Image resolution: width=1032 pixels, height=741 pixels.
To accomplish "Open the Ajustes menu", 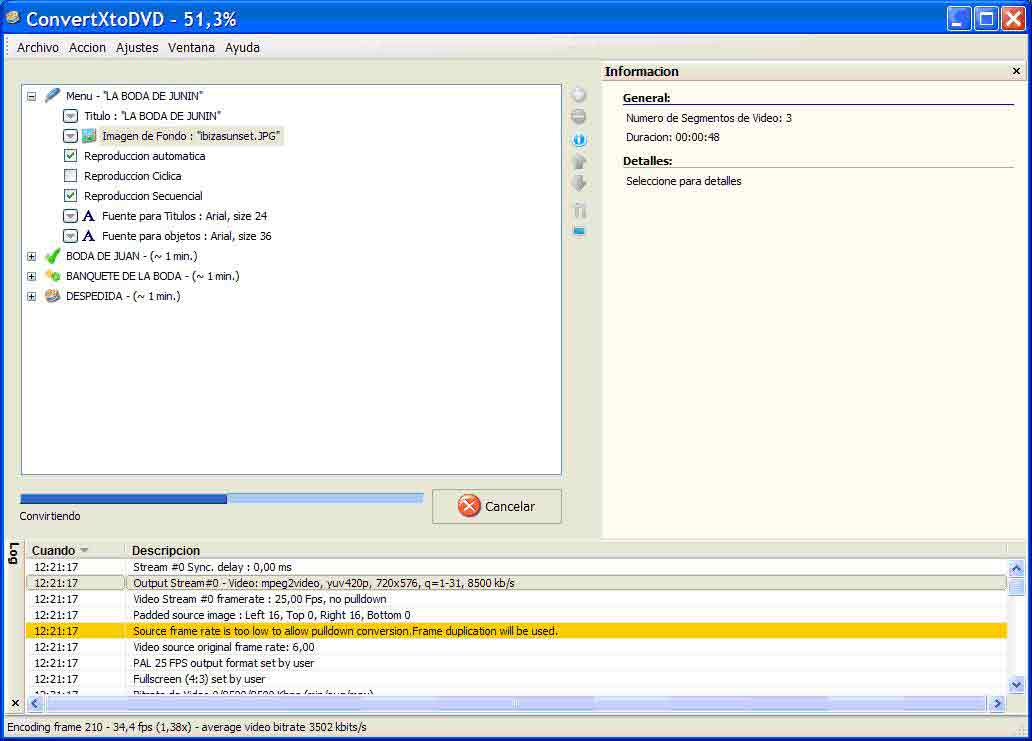I will pyautogui.click(x=137, y=47).
